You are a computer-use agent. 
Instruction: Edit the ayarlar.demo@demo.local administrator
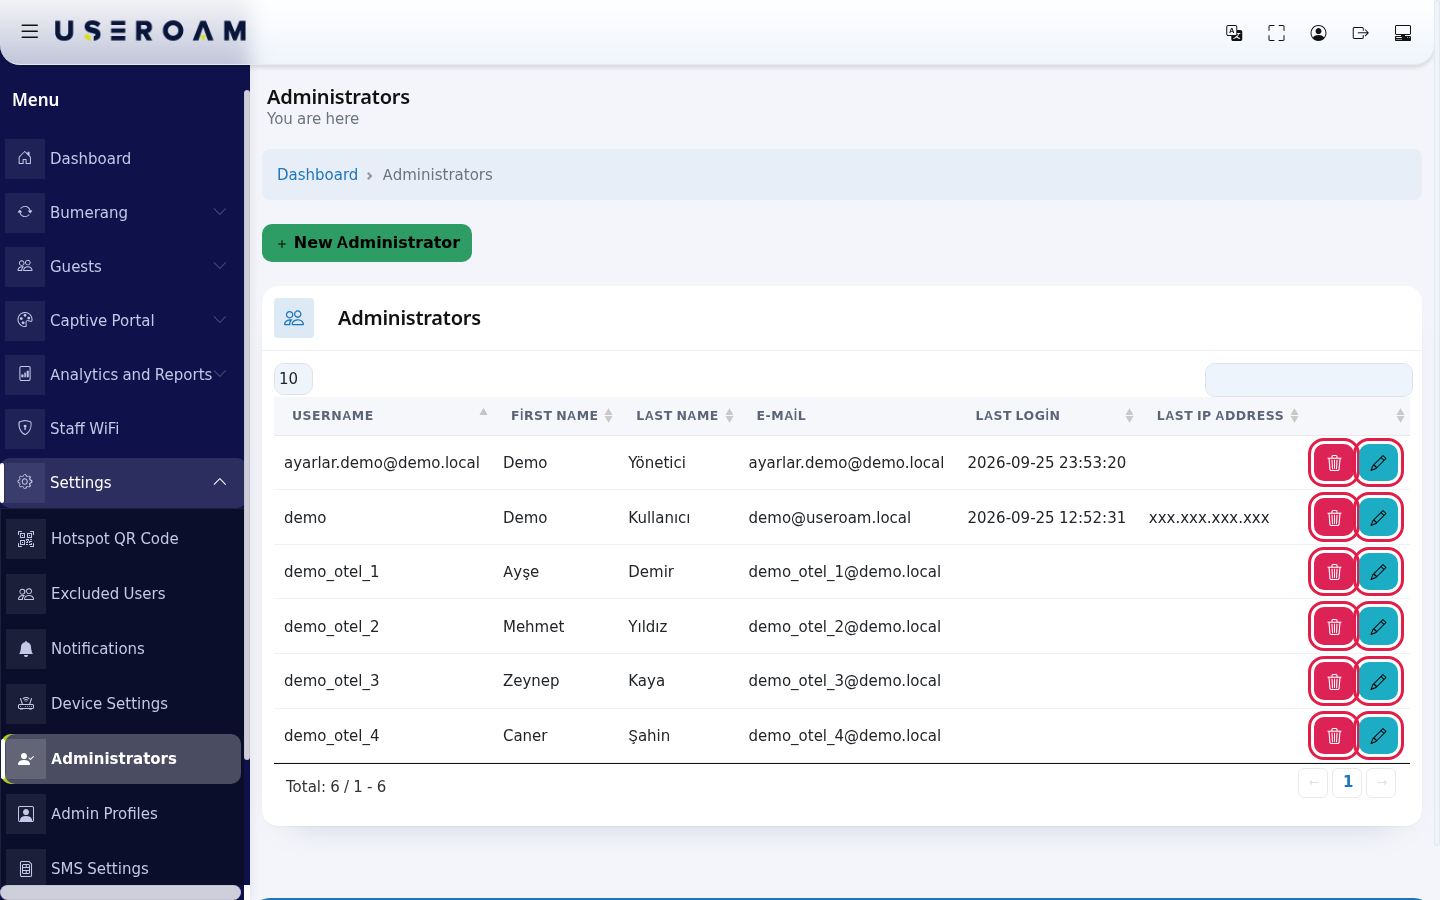point(1378,463)
